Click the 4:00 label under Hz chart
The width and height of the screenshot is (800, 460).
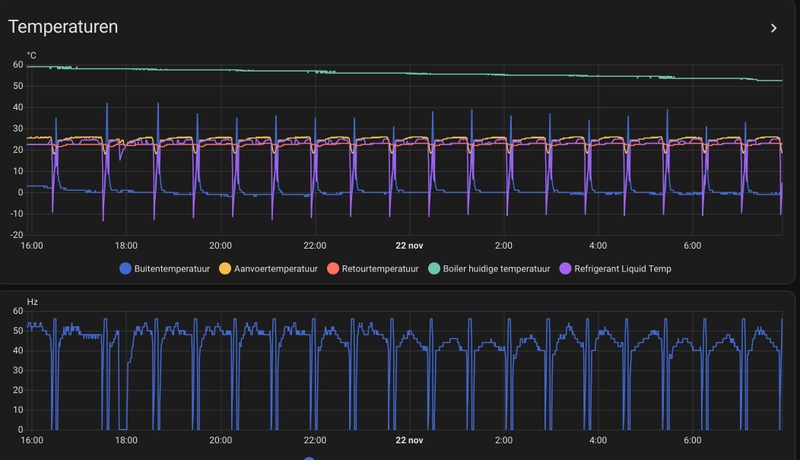[x=598, y=440]
